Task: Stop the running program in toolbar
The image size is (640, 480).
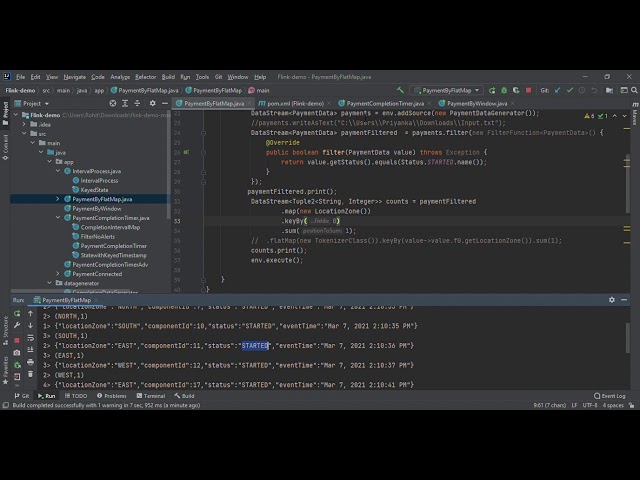Action: pos(529,90)
